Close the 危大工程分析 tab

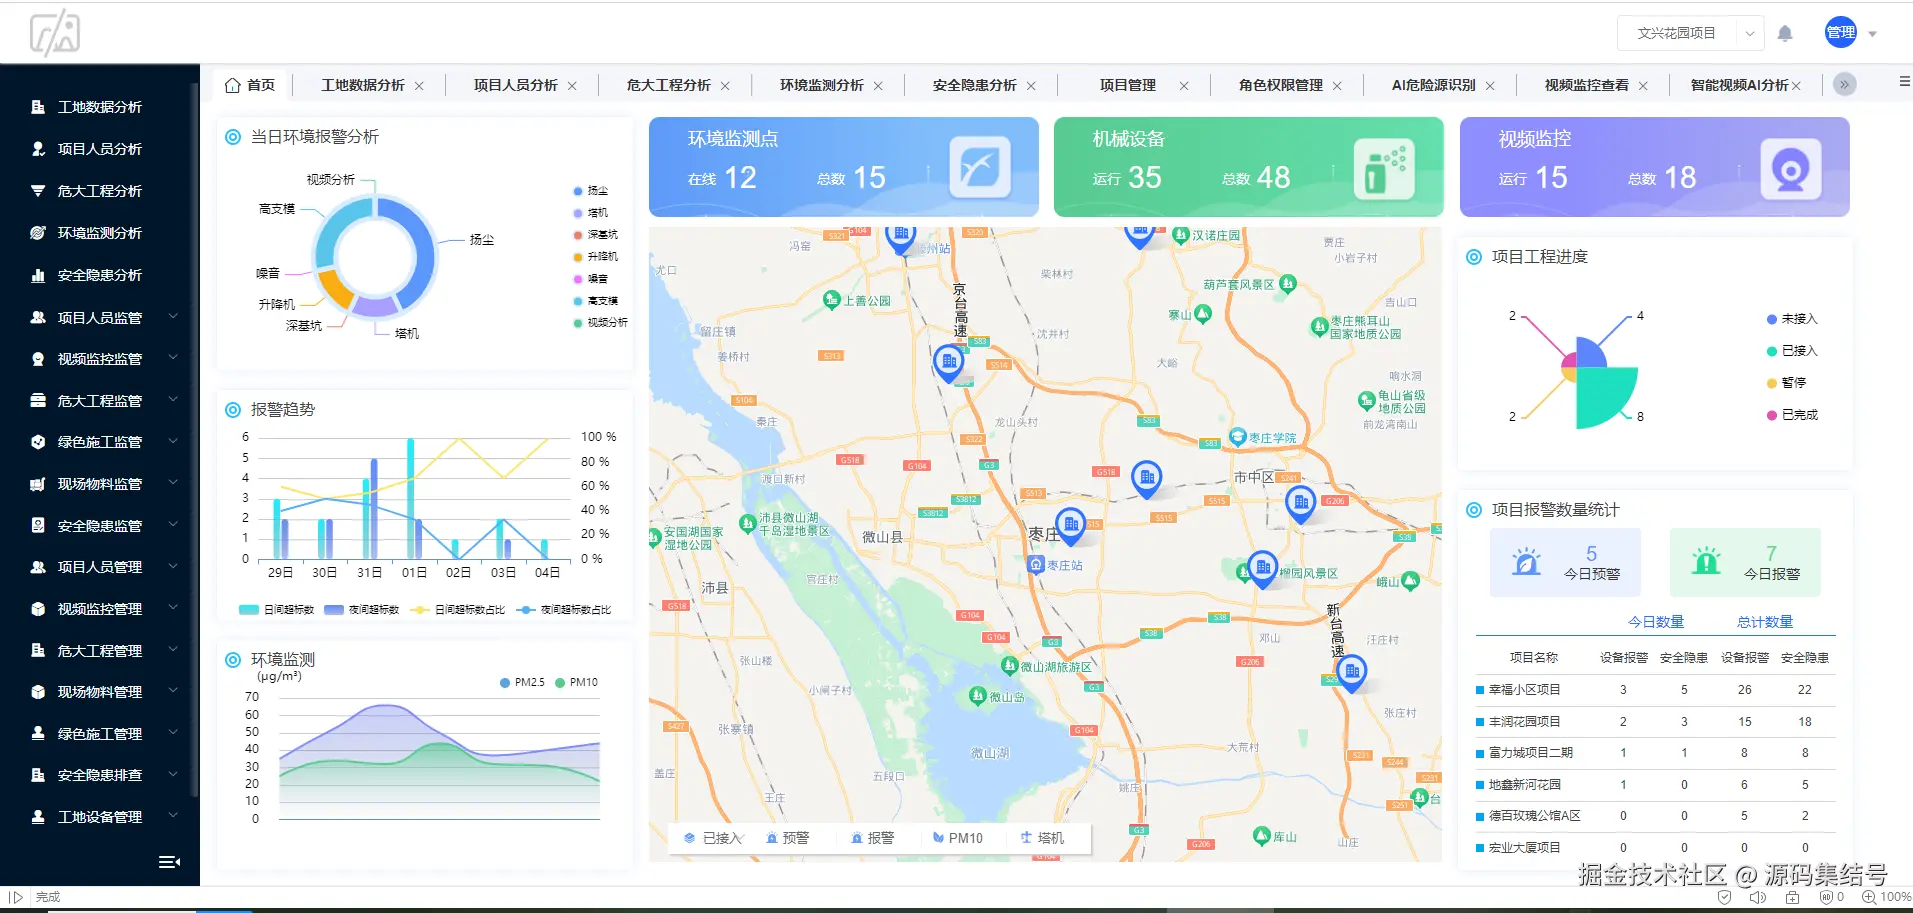pyautogui.click(x=726, y=85)
